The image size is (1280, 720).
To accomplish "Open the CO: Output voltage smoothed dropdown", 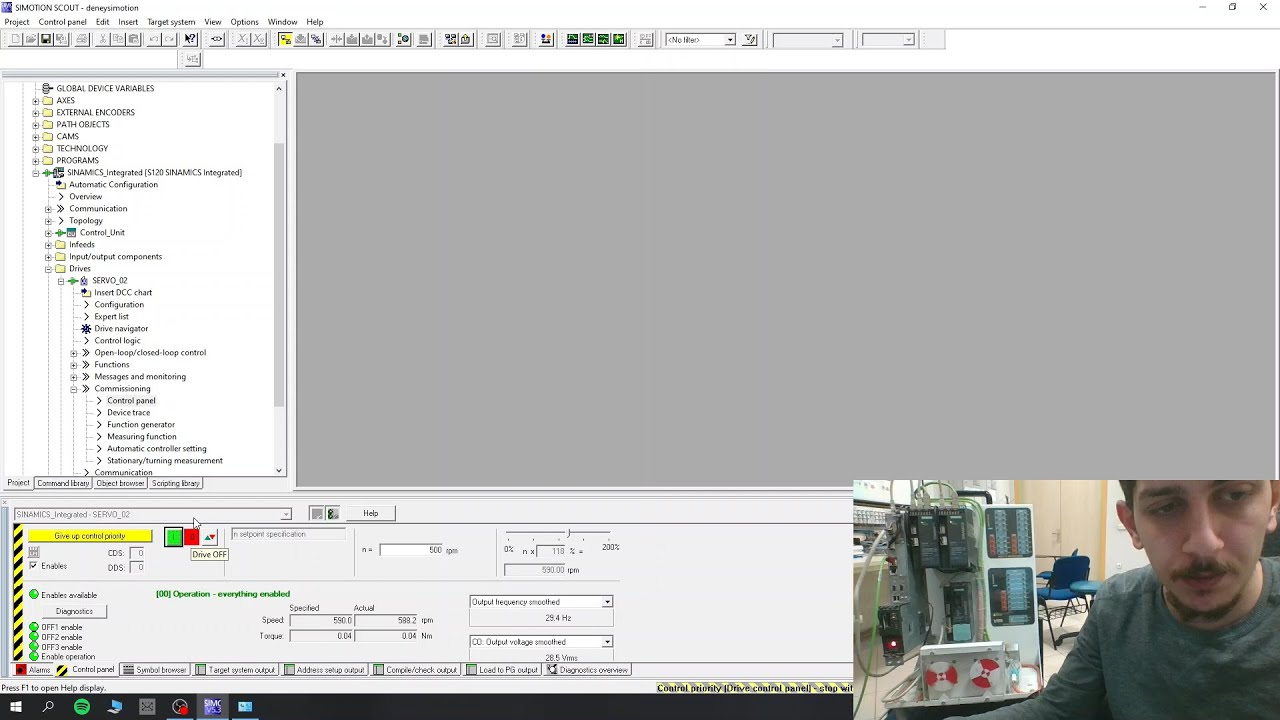I will [x=607, y=642].
